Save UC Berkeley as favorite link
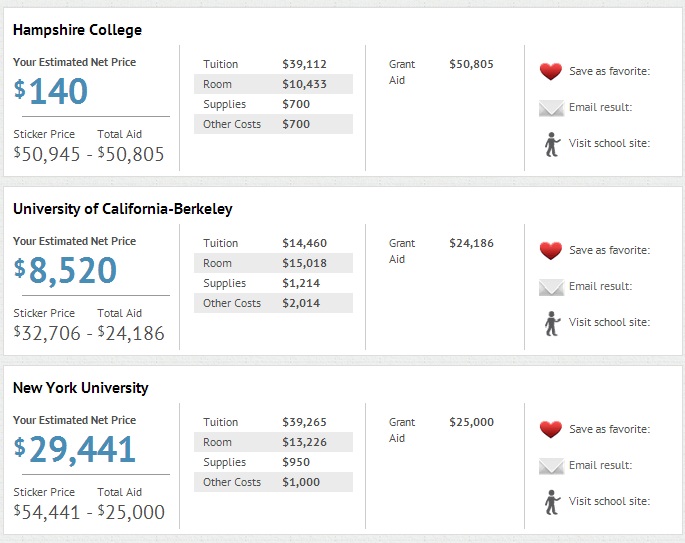Viewport: 685px width, 543px height. [x=609, y=250]
